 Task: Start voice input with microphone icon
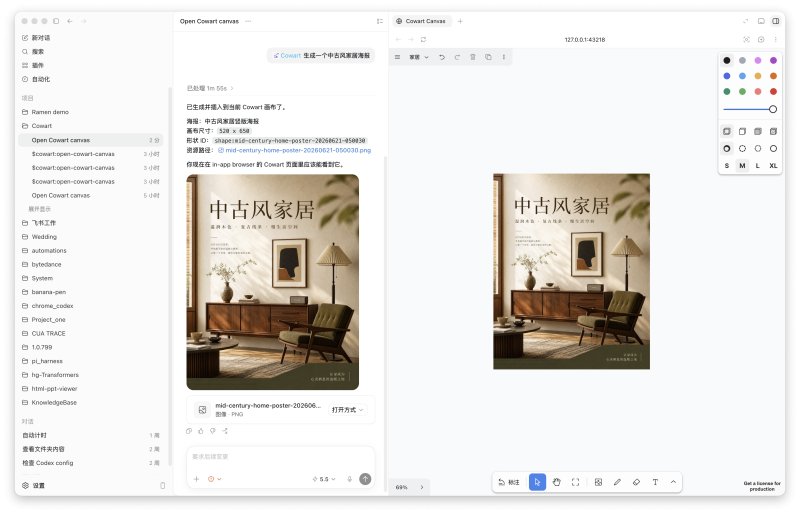click(x=350, y=479)
